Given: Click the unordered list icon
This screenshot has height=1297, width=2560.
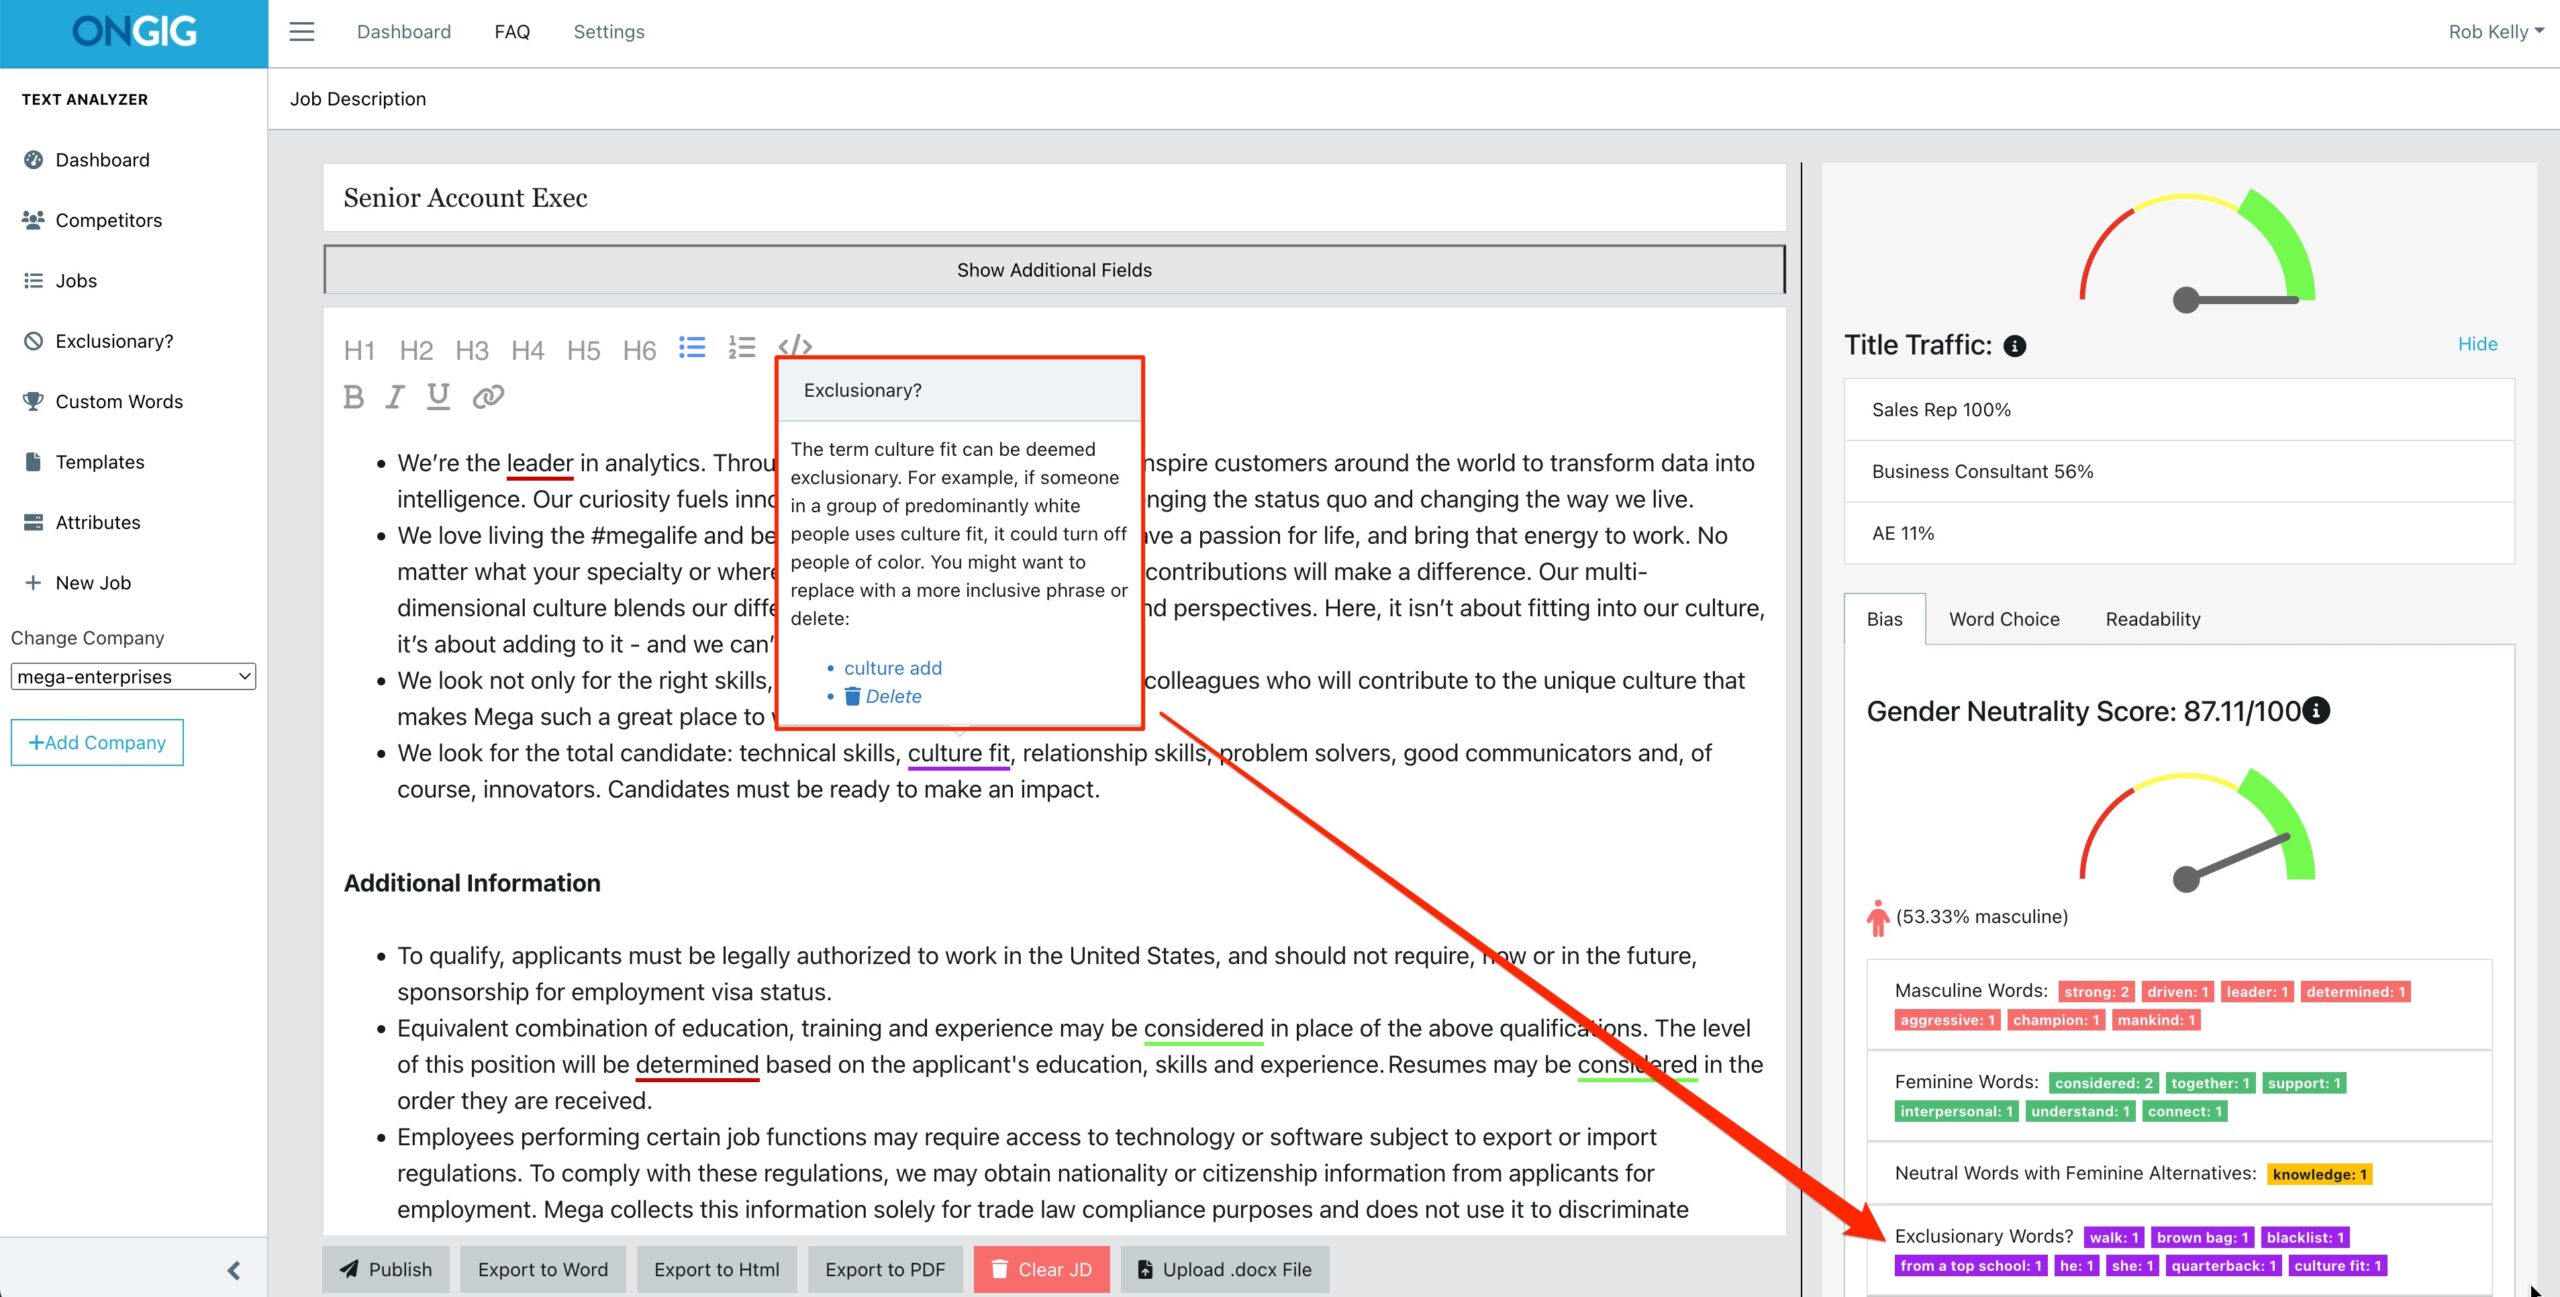Looking at the screenshot, I should point(693,349).
